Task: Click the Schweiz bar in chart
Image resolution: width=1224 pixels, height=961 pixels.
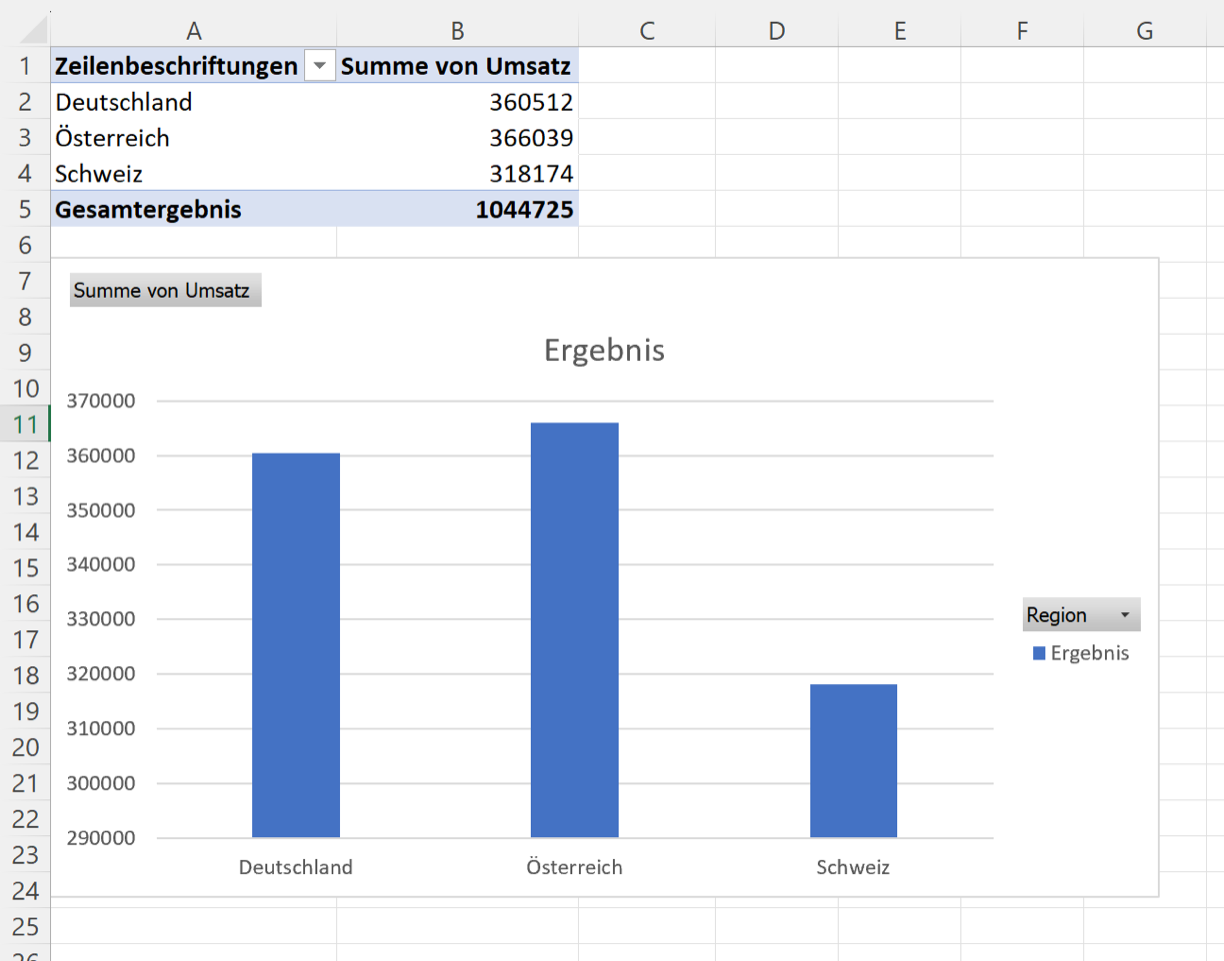Action: (x=853, y=760)
